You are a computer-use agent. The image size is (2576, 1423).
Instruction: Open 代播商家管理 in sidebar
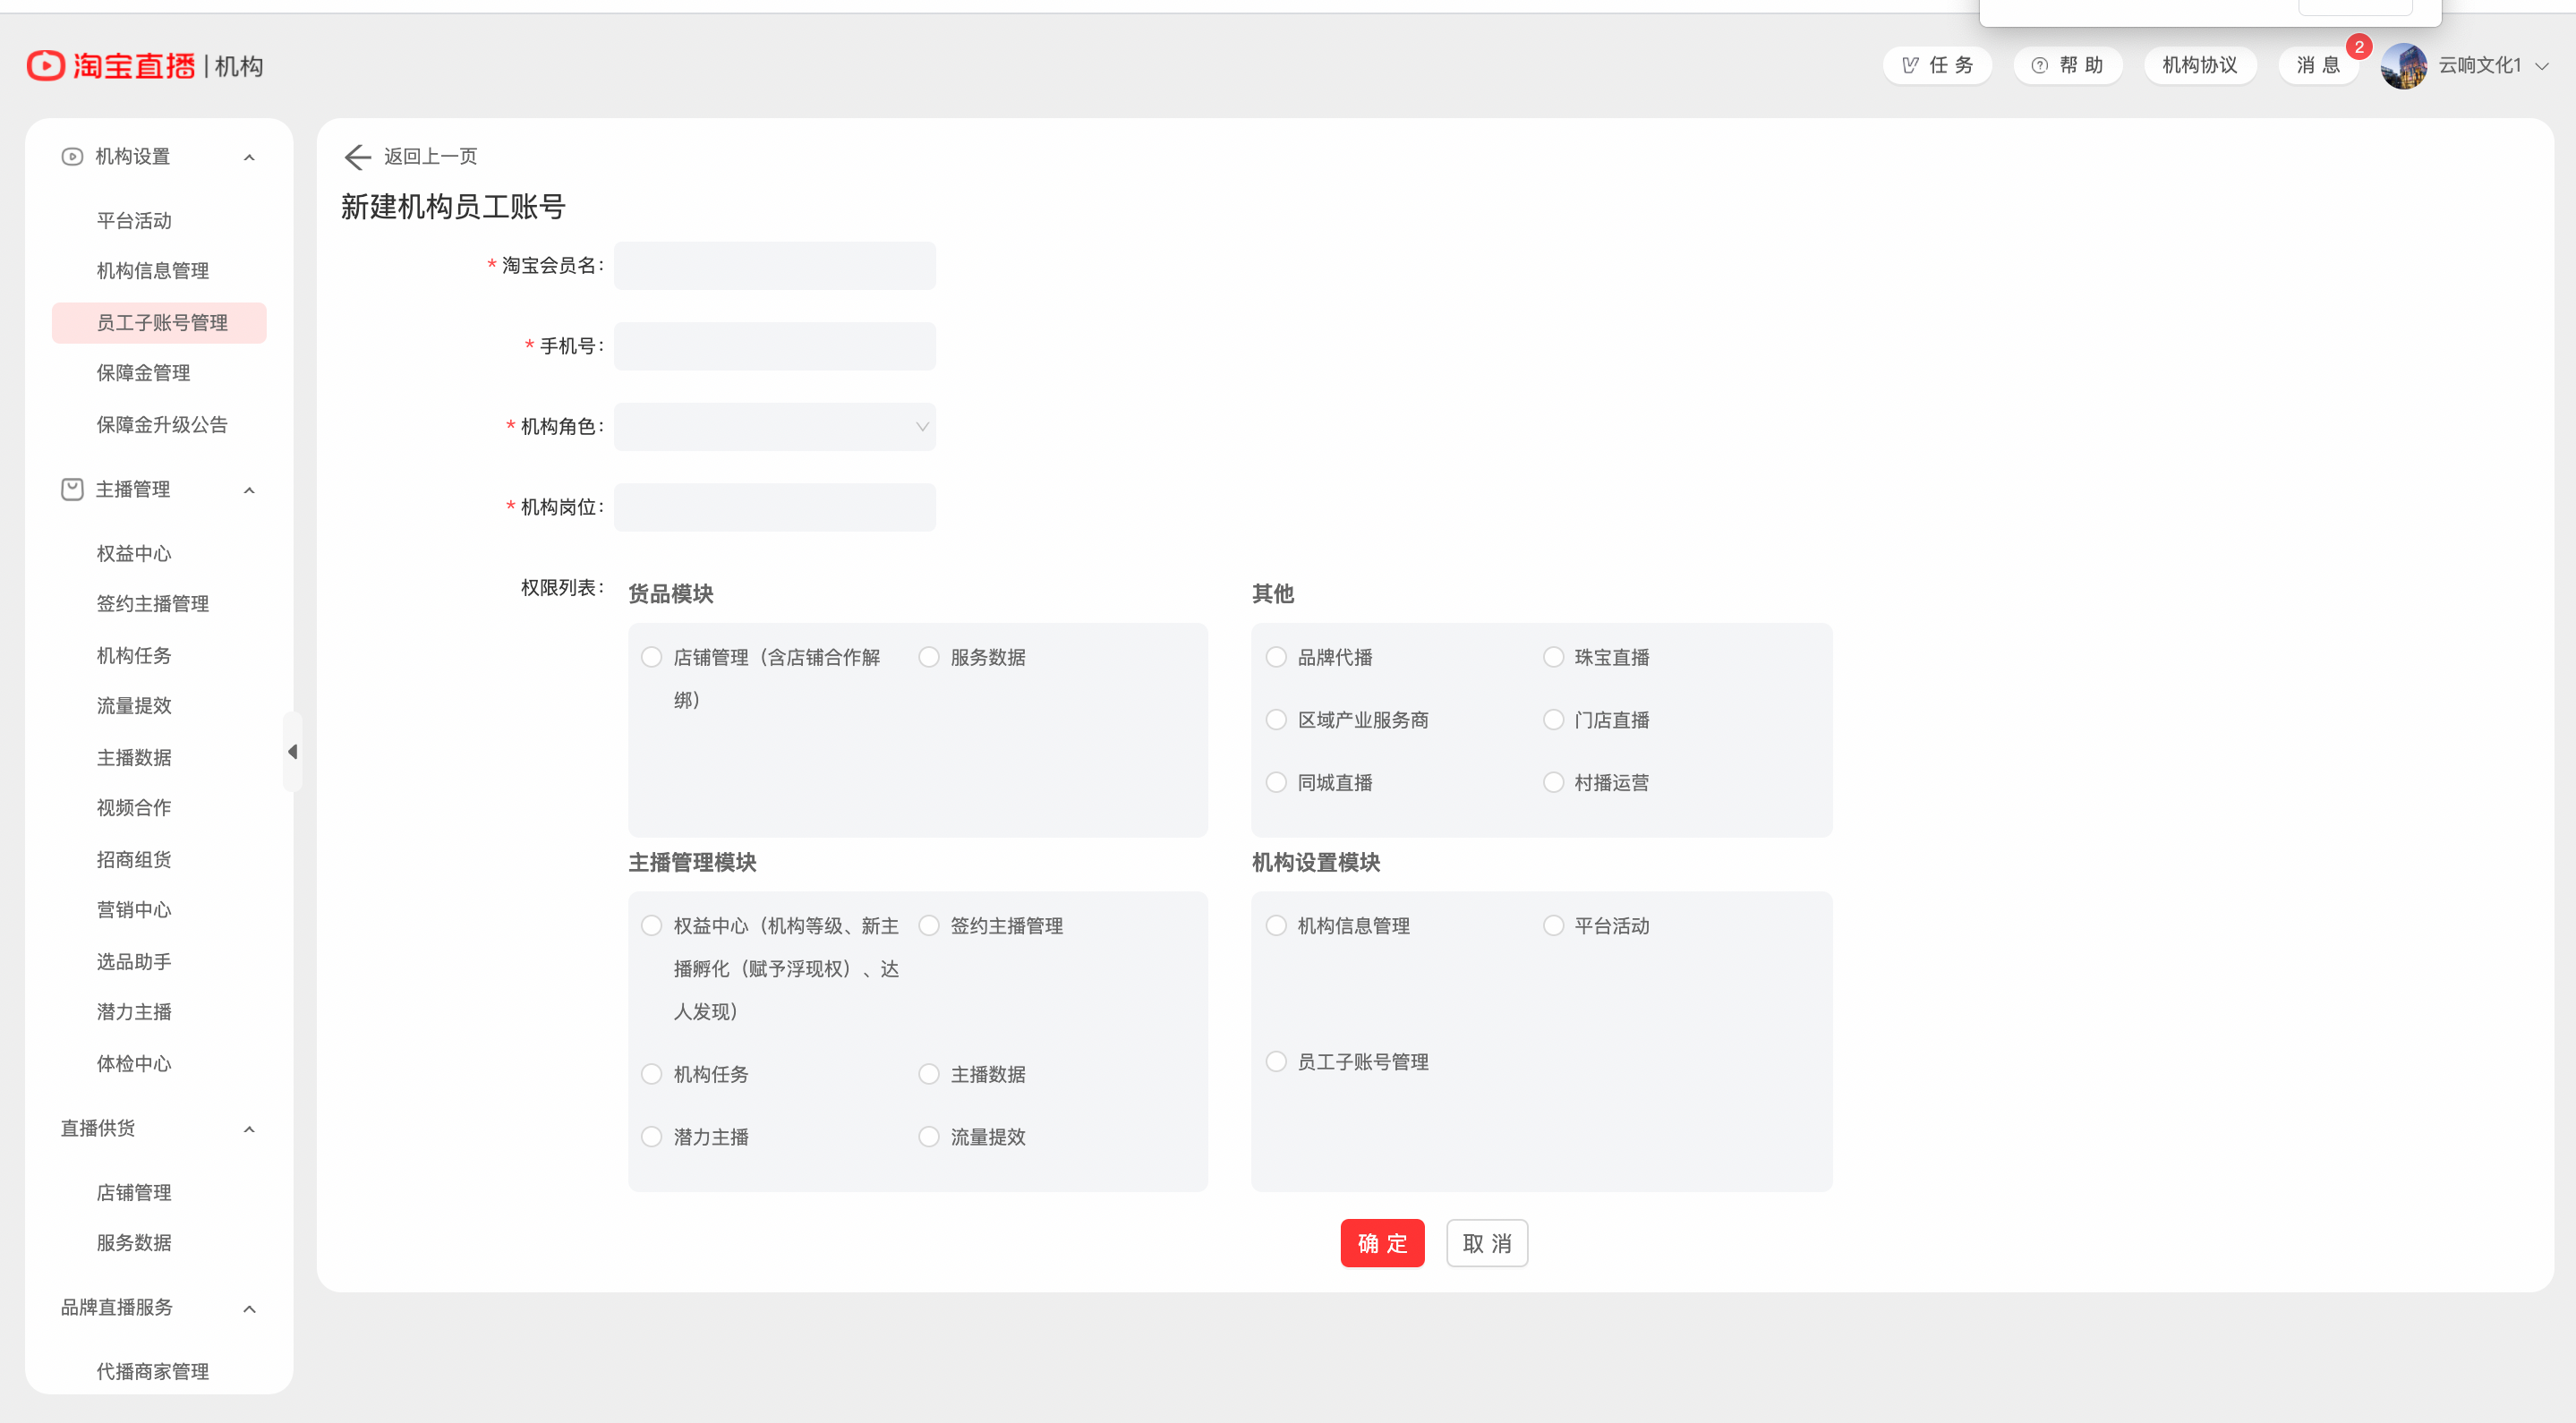[x=153, y=1372]
